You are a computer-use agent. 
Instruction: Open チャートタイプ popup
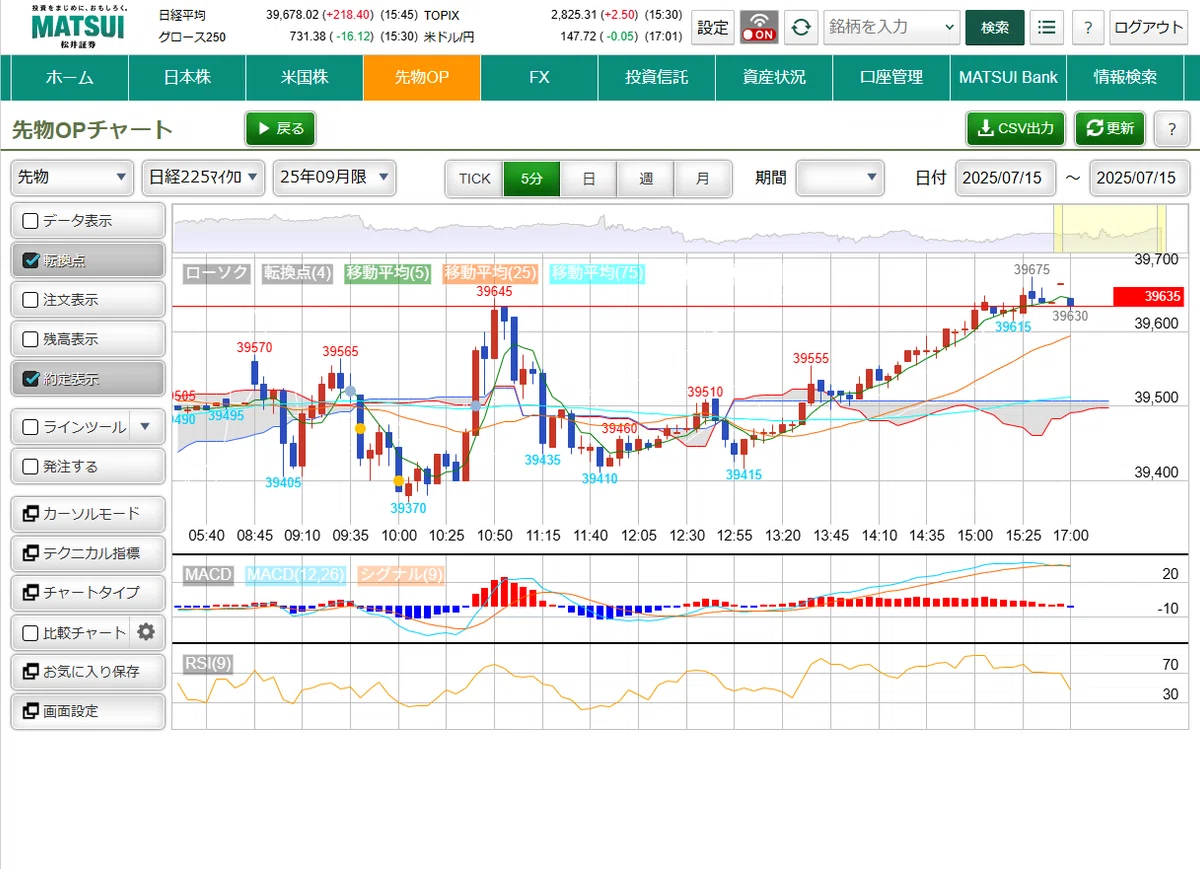[88, 592]
